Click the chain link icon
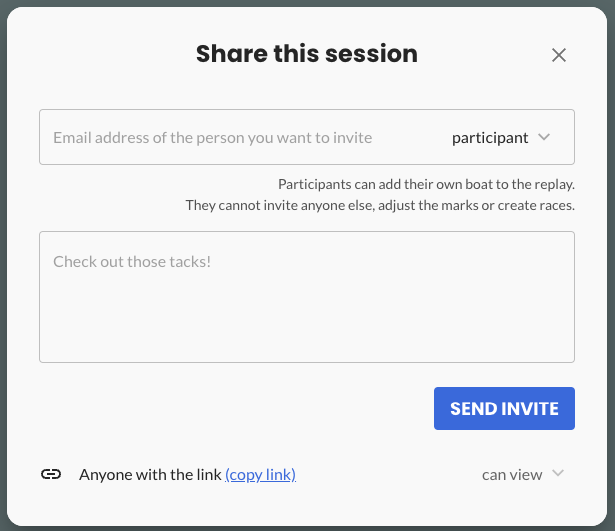The height and width of the screenshot is (531, 615). [51, 474]
